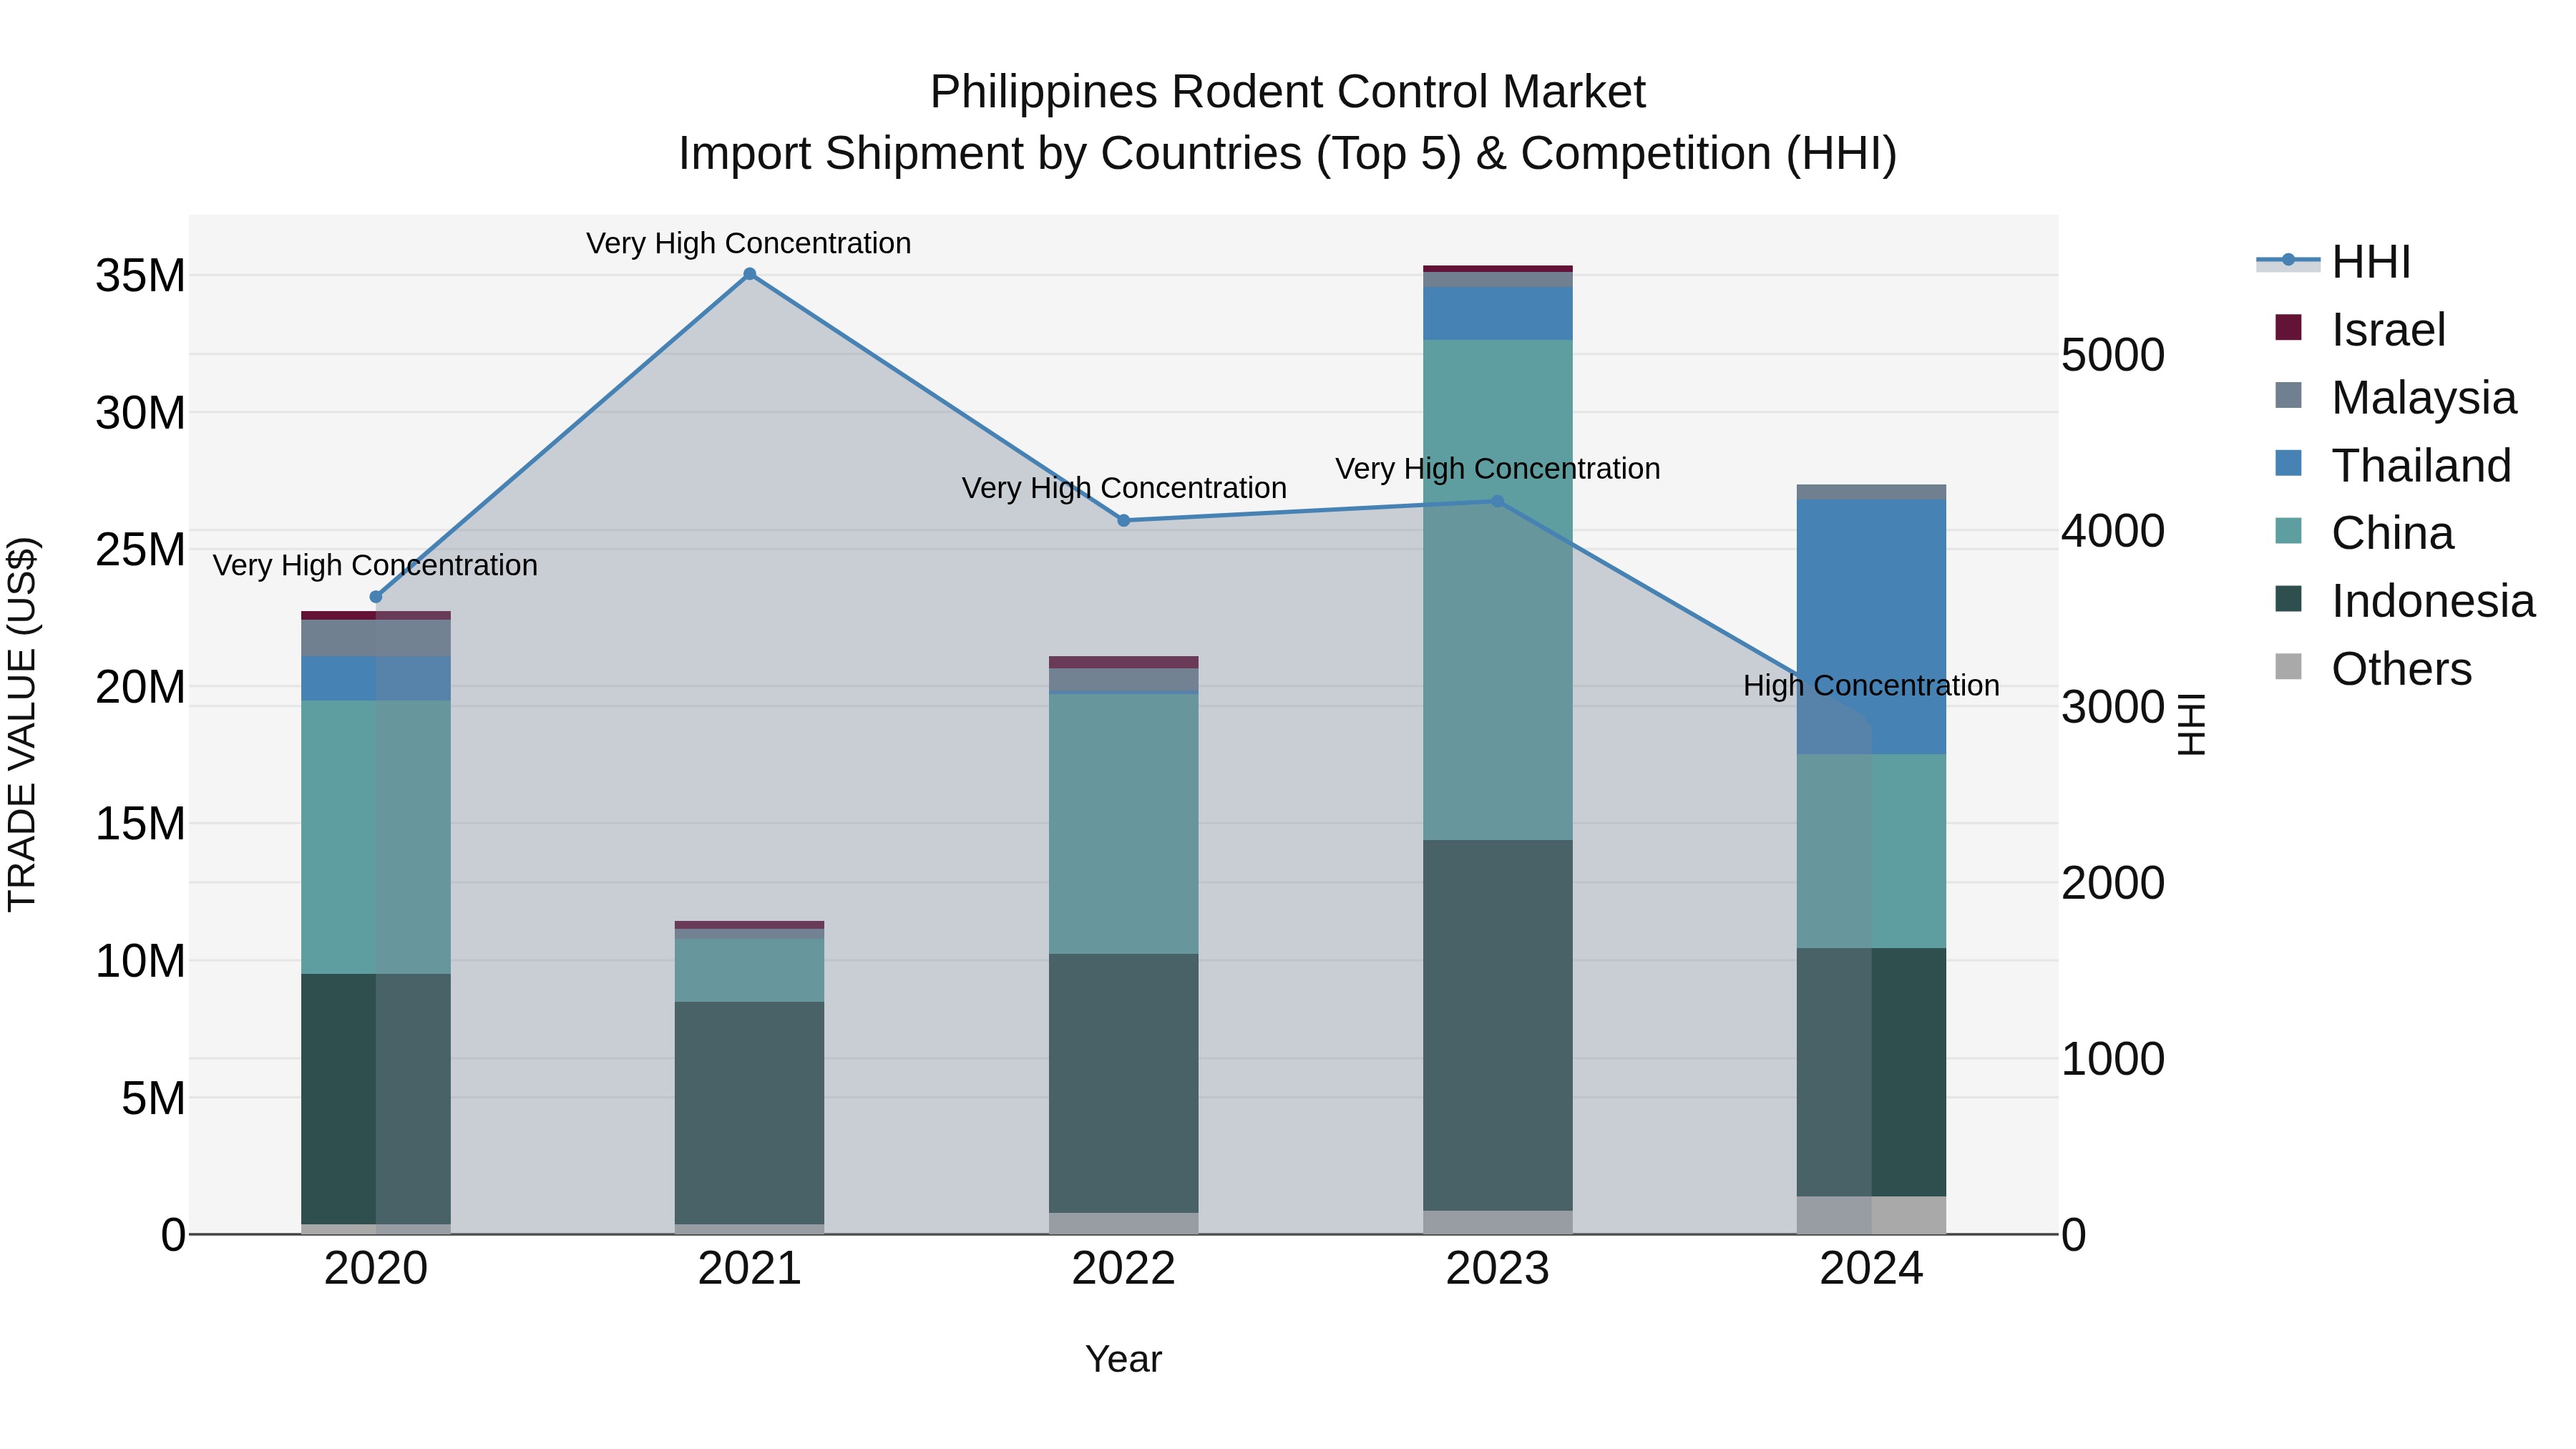Viewport: 2576px width, 1449px height.
Task: Click the Indonesia segment of the 2021 bar
Action: 750,1113
